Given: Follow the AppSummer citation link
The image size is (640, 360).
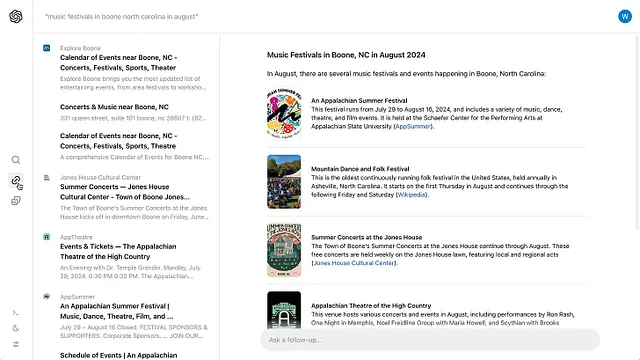Looking at the screenshot, I should point(413,127).
